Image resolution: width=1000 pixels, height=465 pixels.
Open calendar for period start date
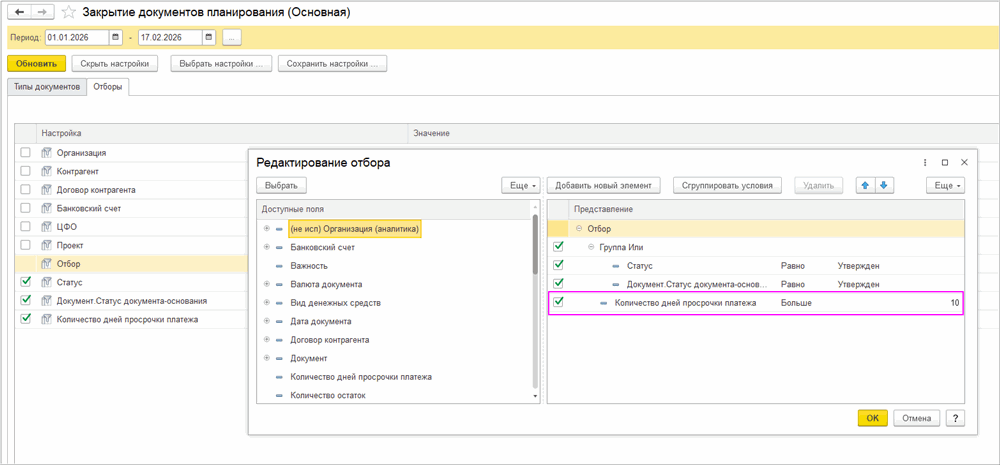tap(116, 38)
